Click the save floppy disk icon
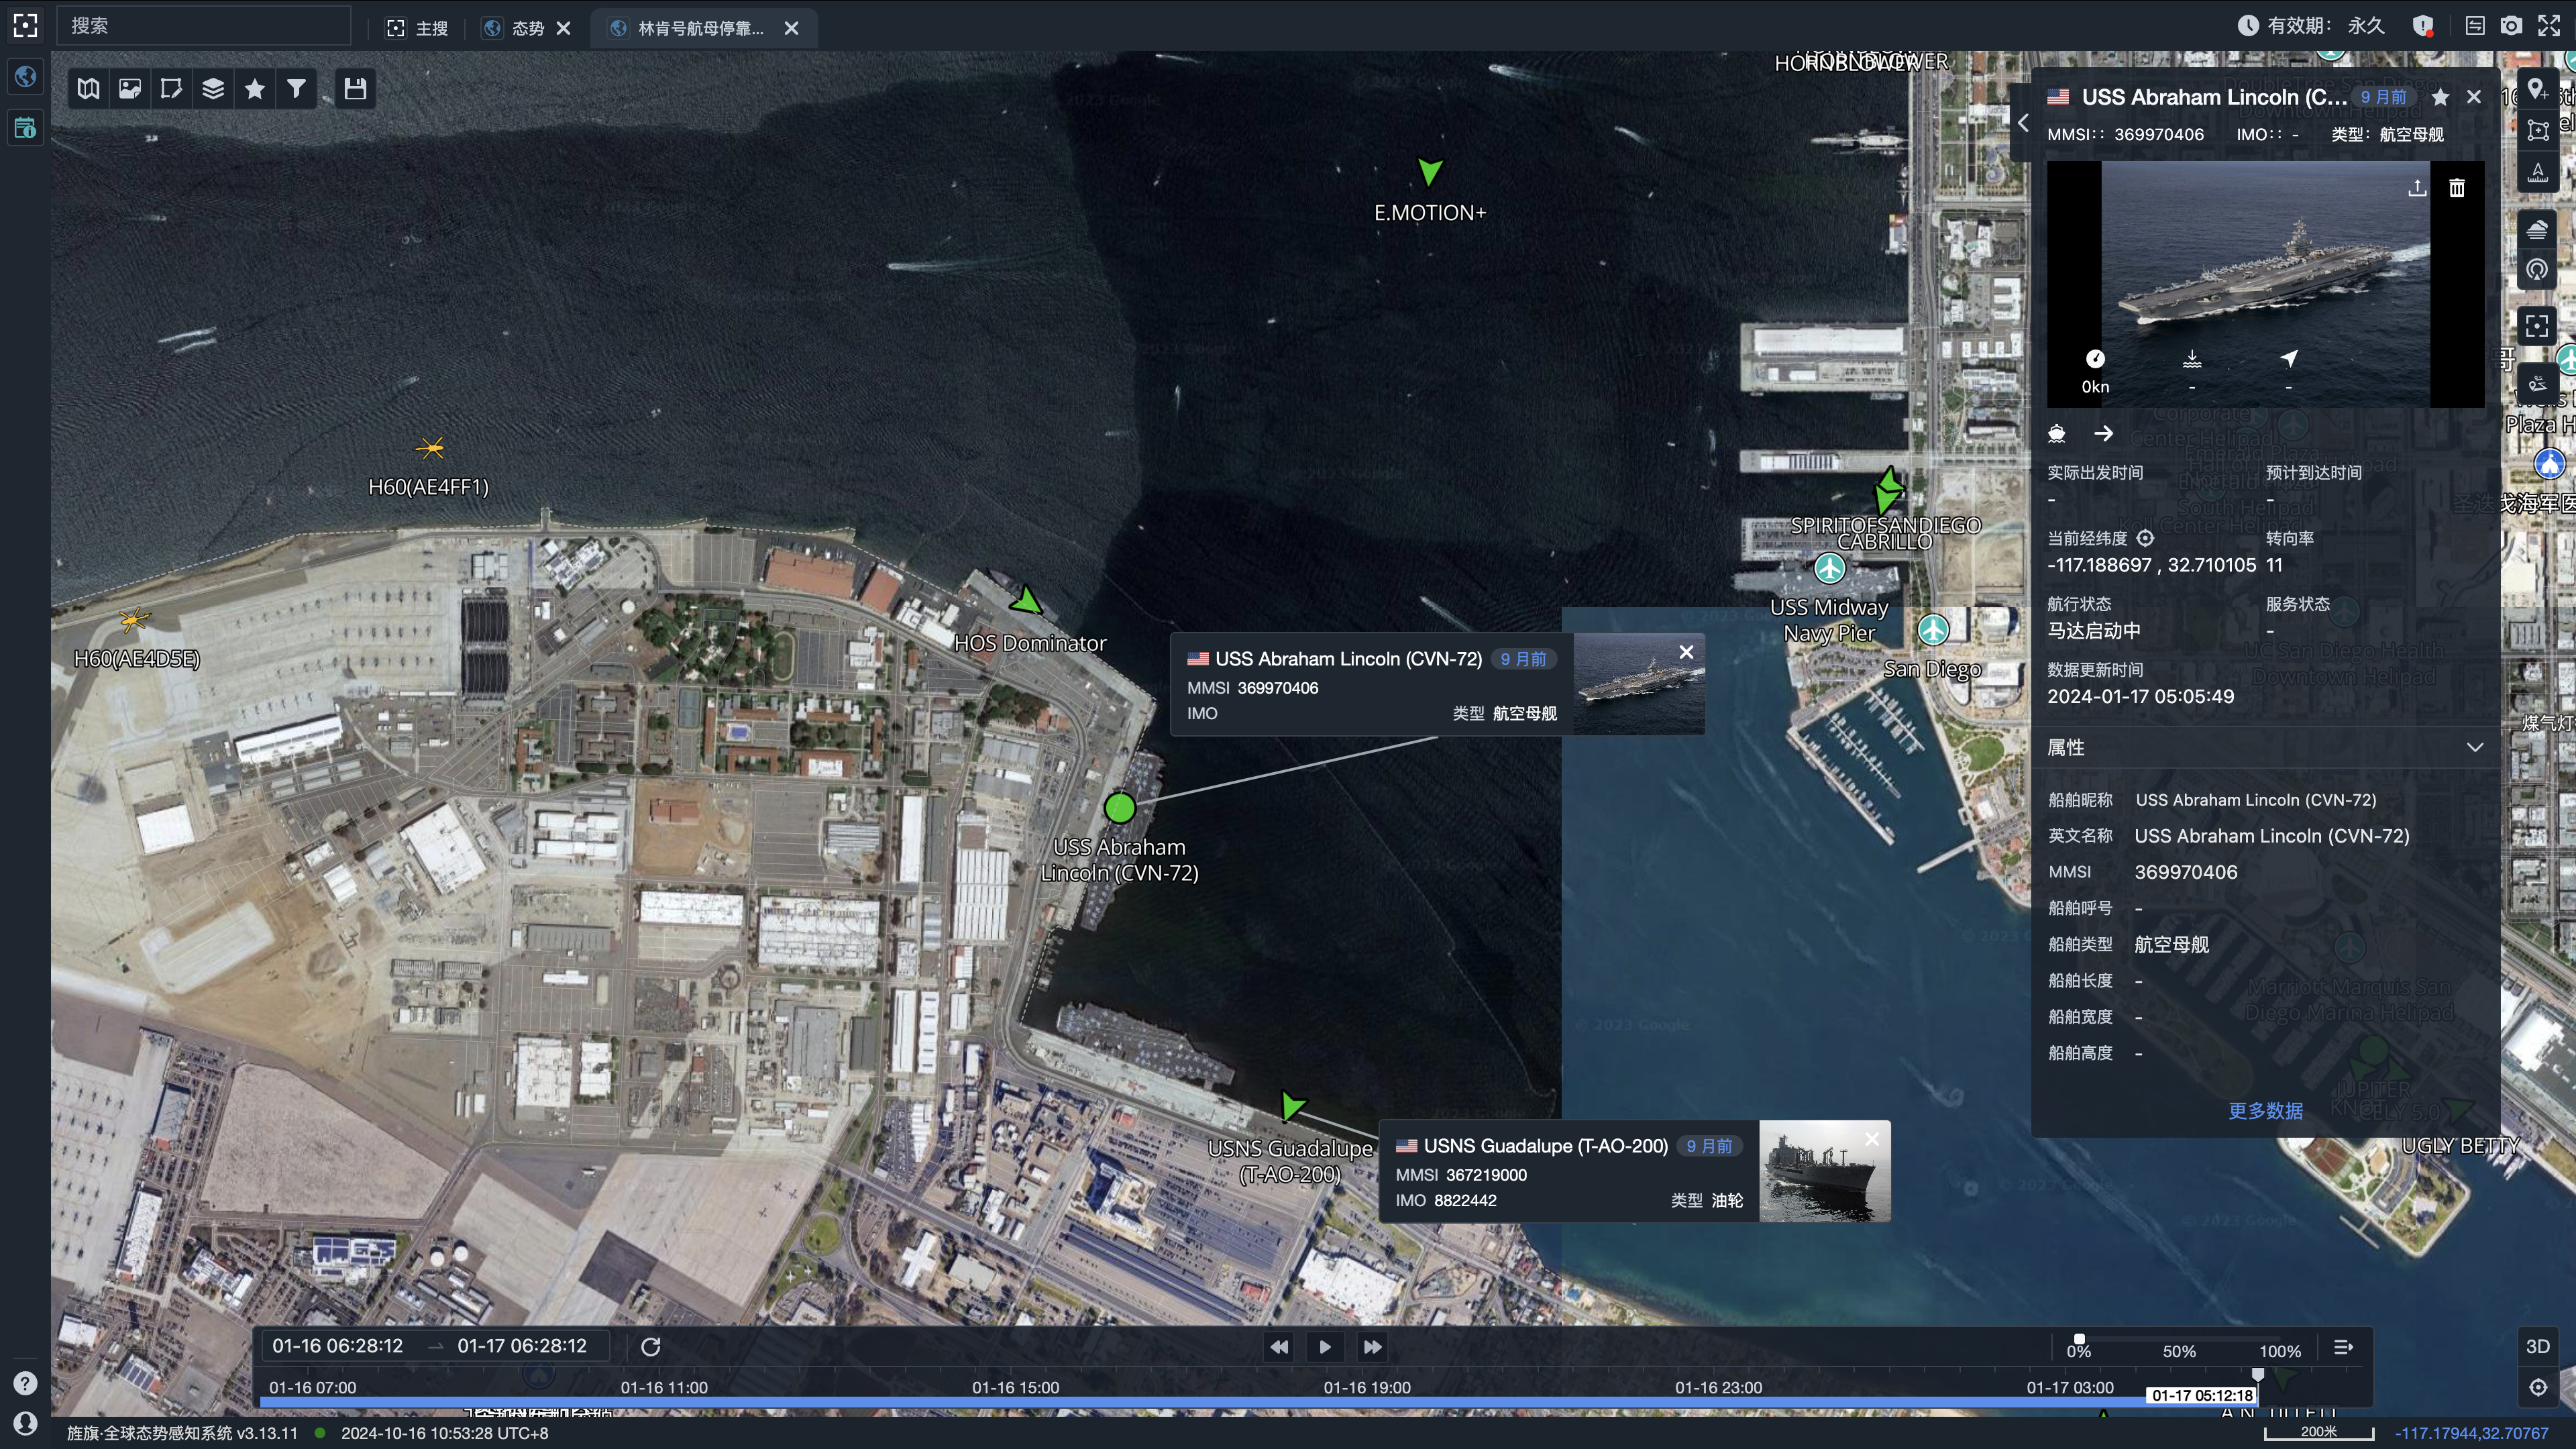This screenshot has height=1449, width=2576. pos(355,89)
